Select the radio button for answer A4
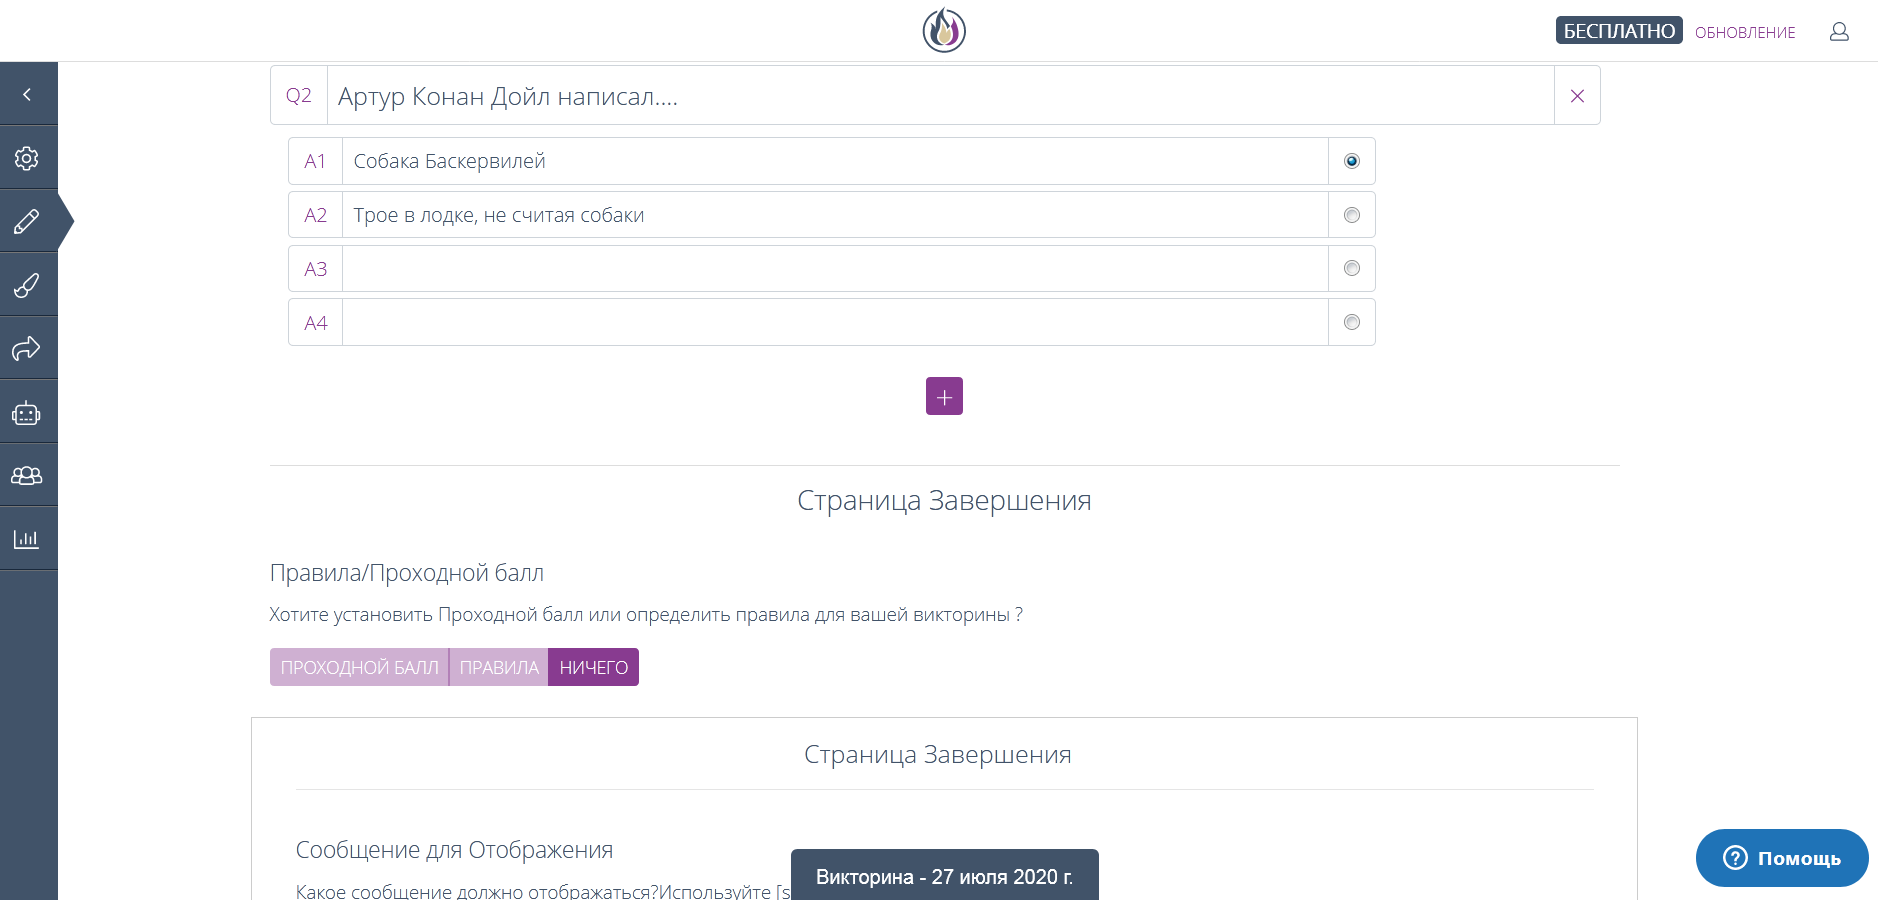The height and width of the screenshot is (900, 1878). 1352,322
